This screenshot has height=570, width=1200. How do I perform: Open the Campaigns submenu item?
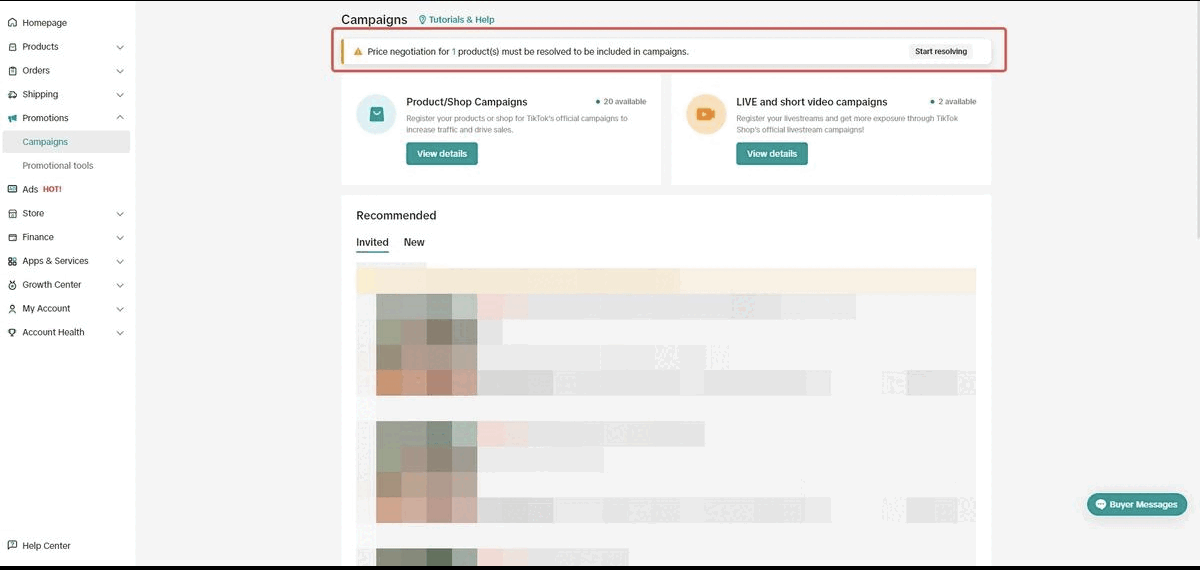click(65, 142)
